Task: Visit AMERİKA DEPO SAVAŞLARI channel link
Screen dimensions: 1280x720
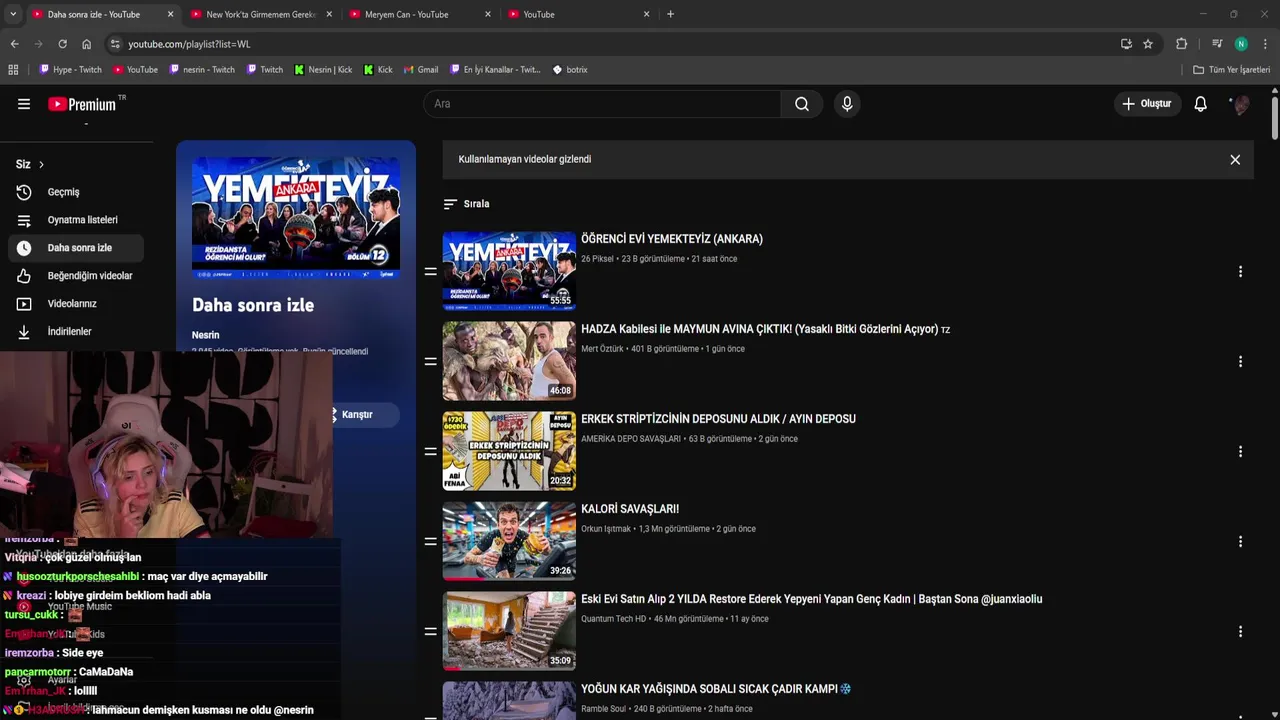Action: pos(631,439)
